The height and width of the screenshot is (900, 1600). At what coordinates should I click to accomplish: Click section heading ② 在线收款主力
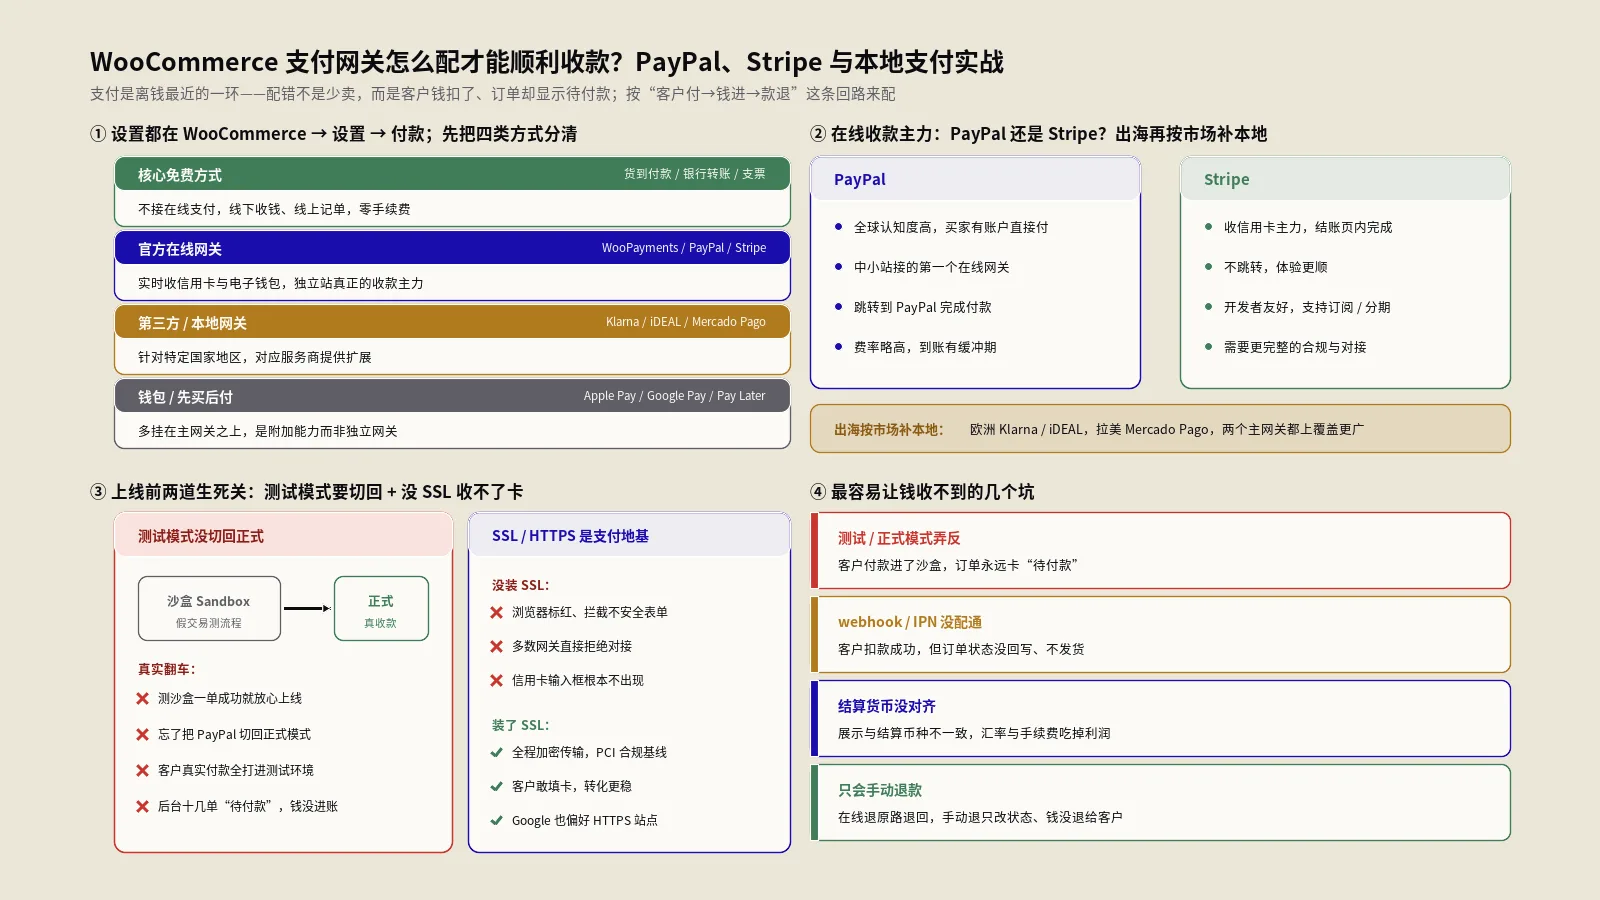(x=1038, y=134)
